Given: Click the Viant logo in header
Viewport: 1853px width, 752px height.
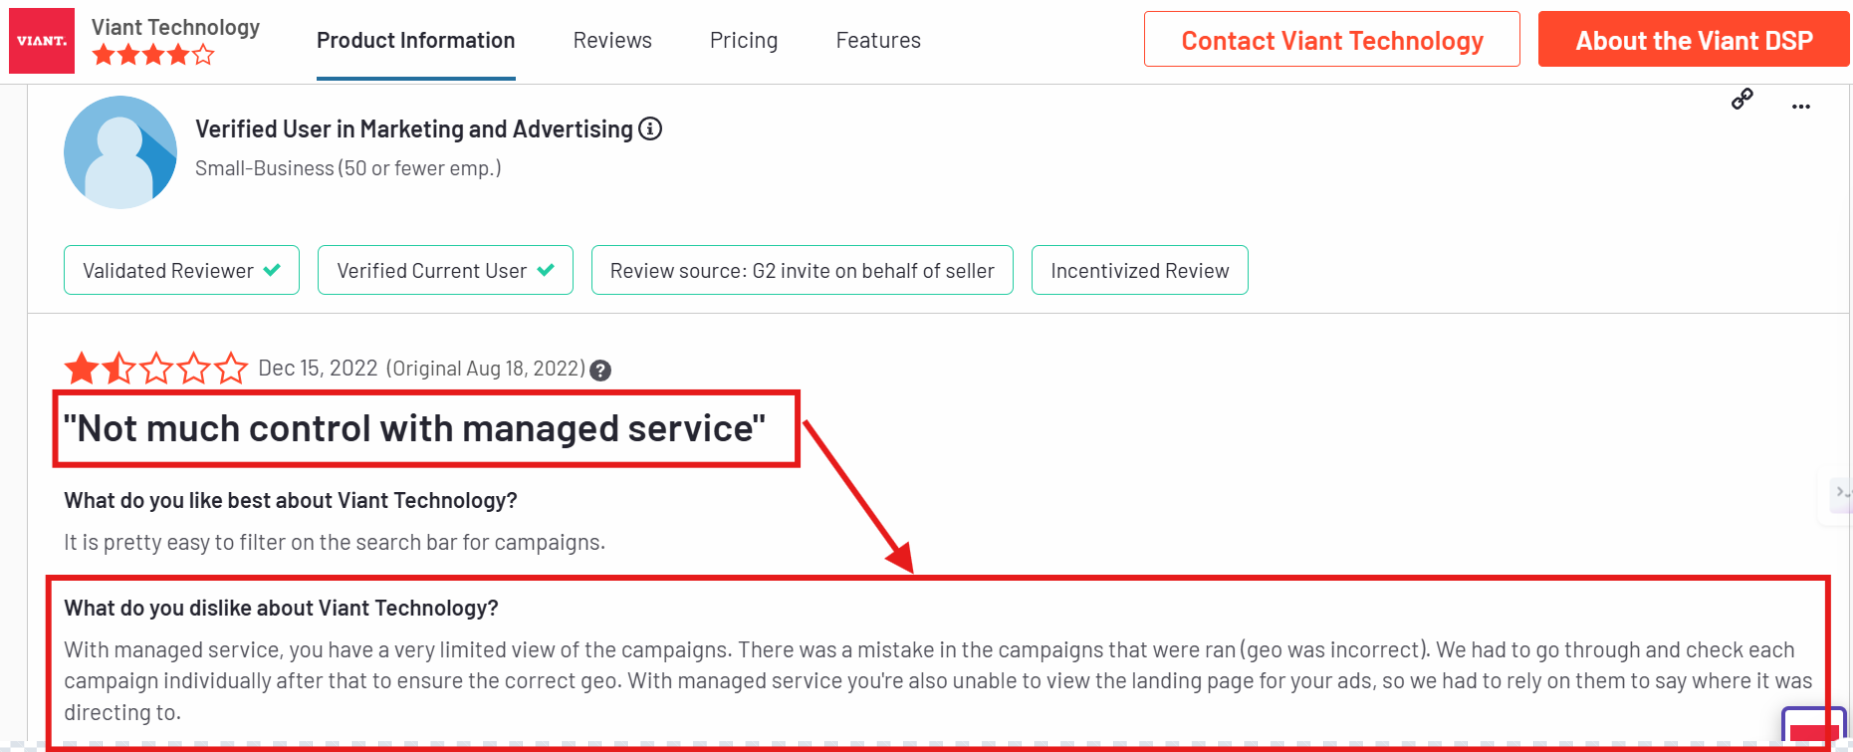Looking at the screenshot, I should click(42, 41).
